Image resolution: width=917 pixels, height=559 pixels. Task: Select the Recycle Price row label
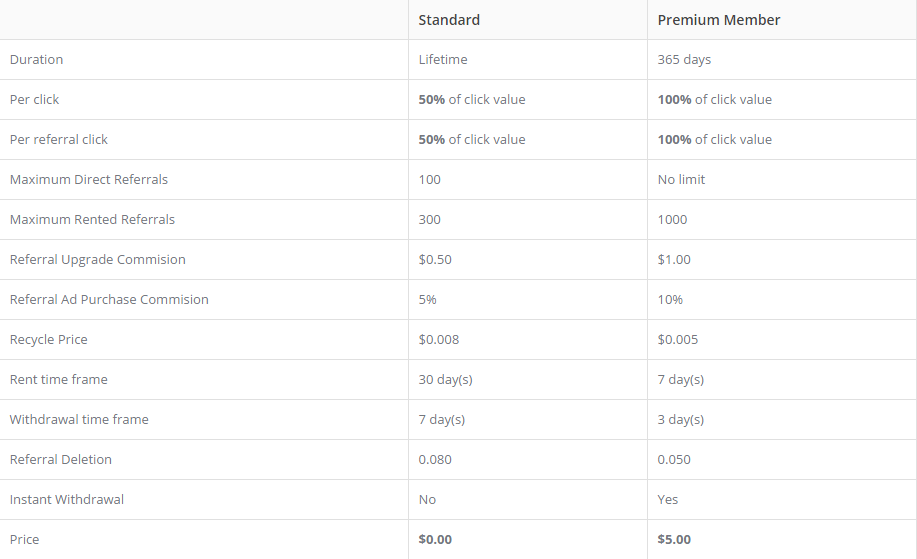pos(49,340)
